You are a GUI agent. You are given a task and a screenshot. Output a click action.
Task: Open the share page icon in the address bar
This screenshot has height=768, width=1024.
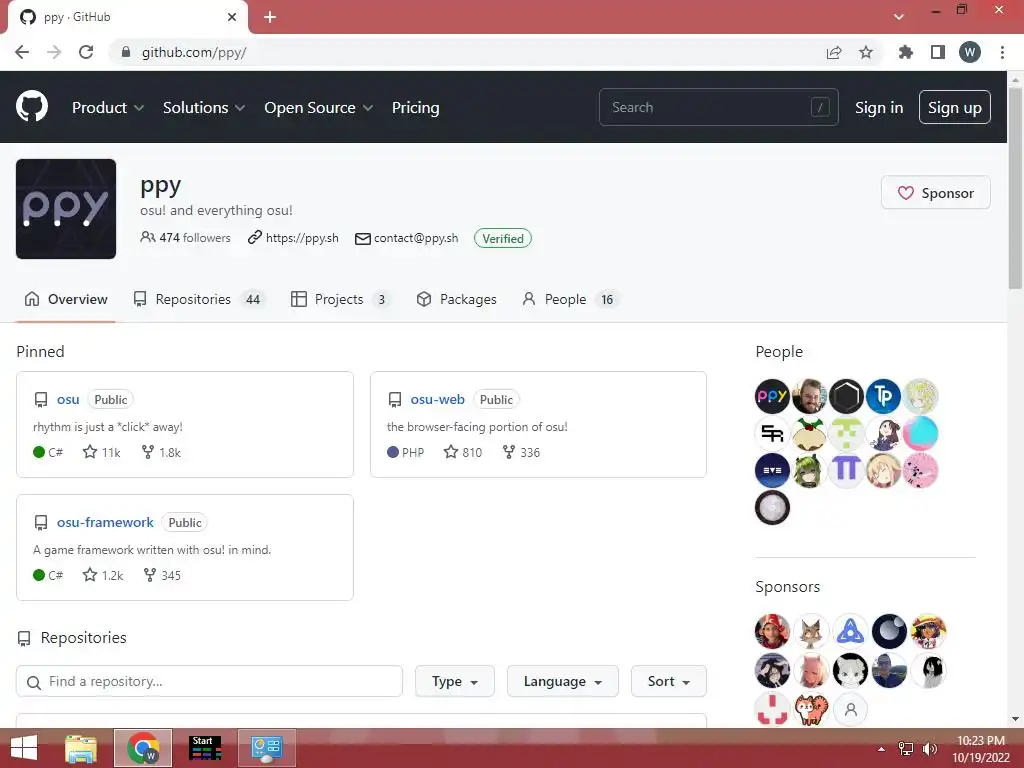click(834, 52)
